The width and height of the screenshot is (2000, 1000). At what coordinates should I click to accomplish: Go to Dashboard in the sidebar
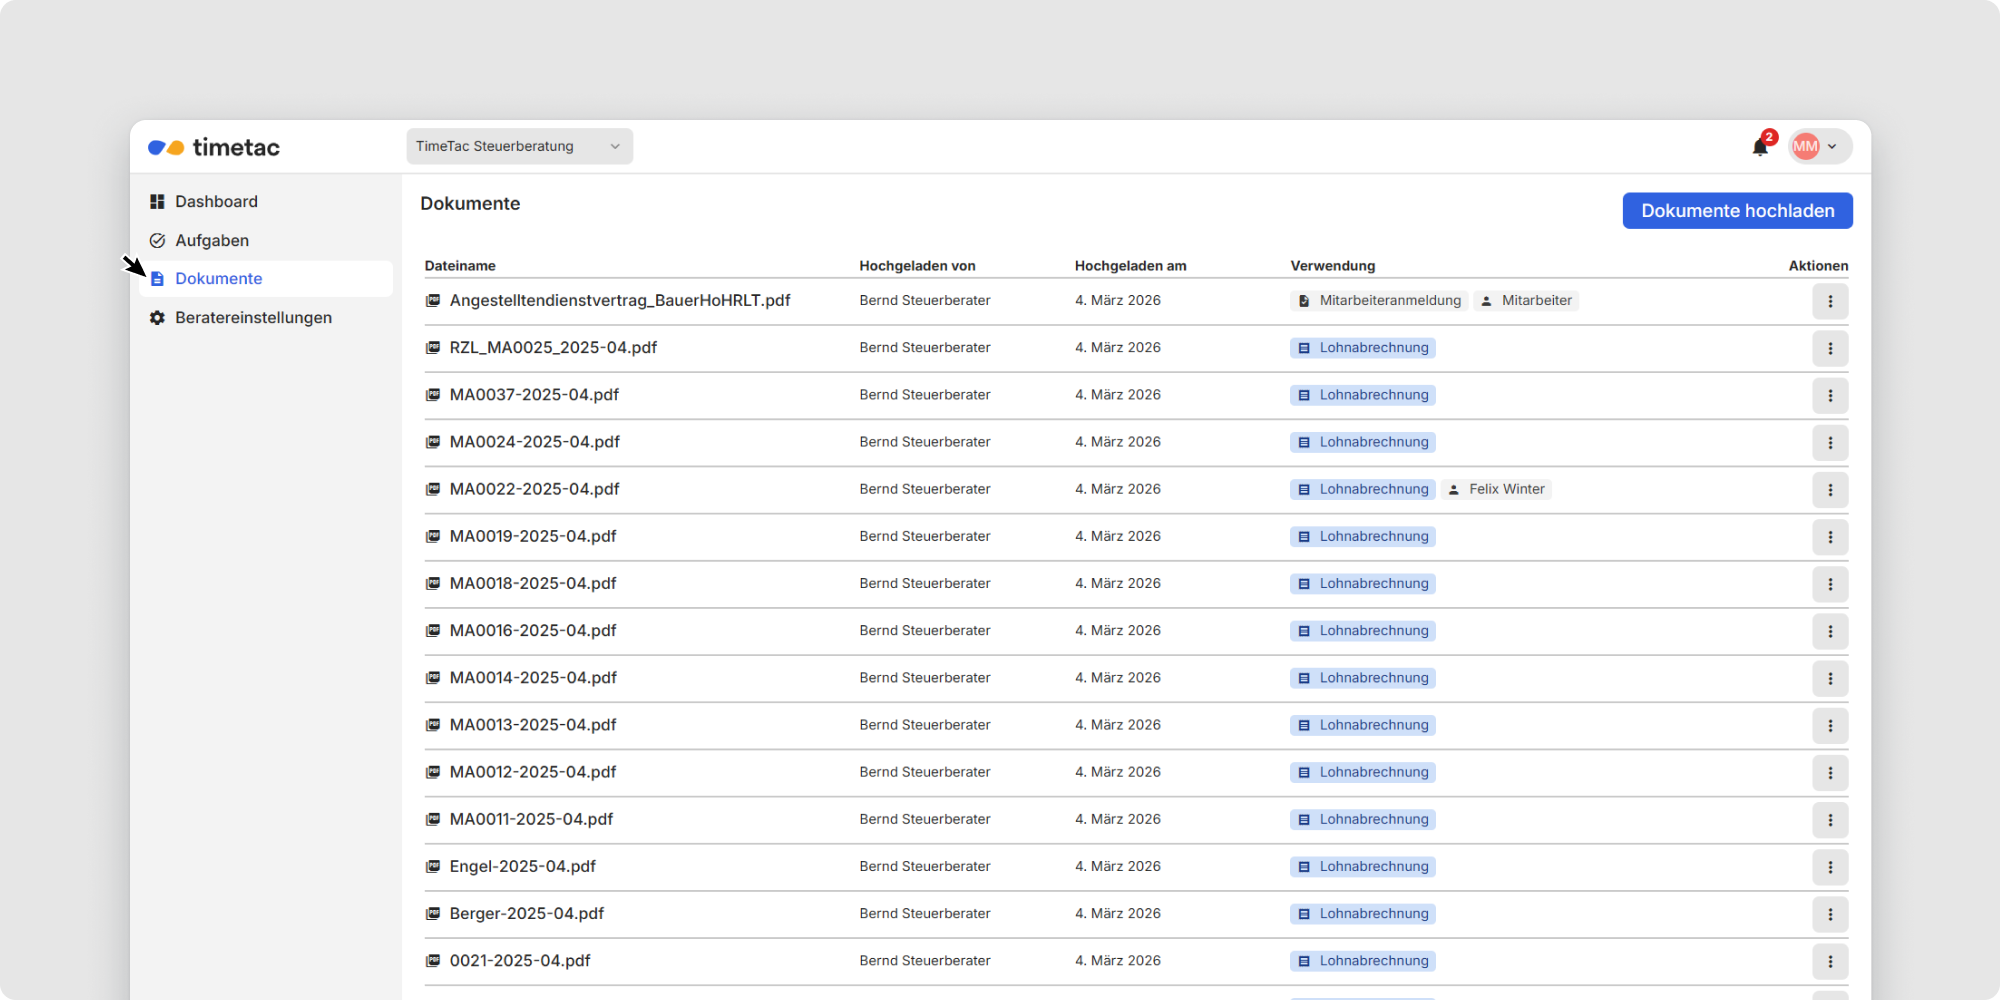point(216,202)
